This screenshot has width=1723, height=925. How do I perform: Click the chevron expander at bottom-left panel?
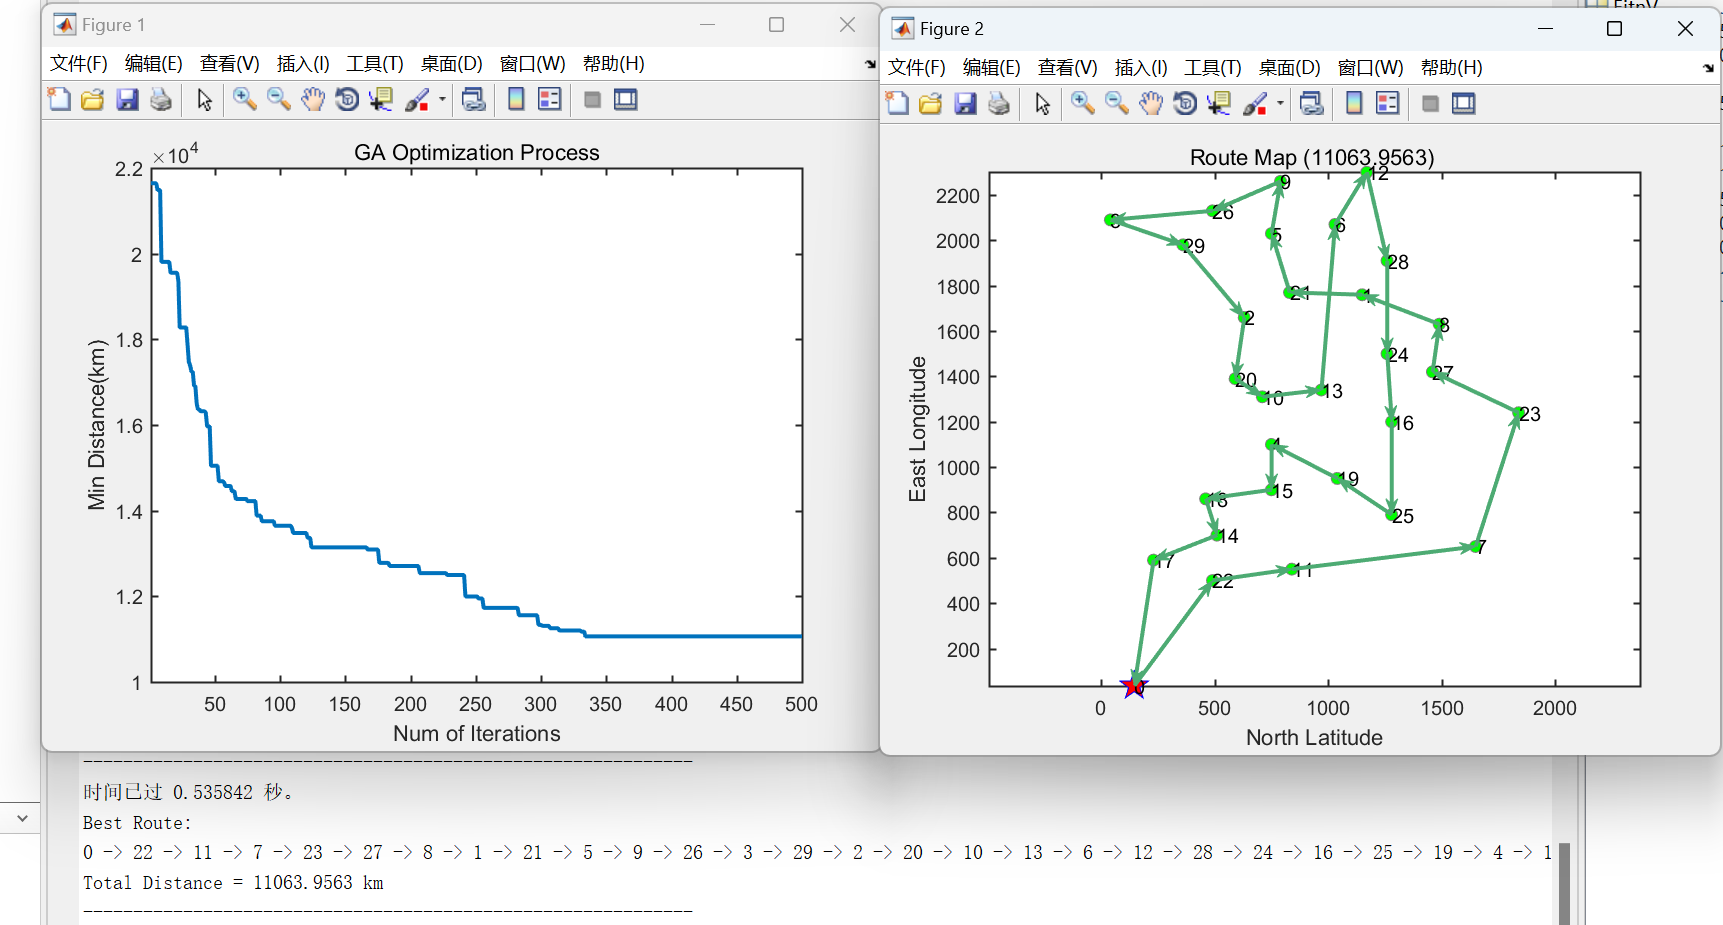[x=22, y=817]
